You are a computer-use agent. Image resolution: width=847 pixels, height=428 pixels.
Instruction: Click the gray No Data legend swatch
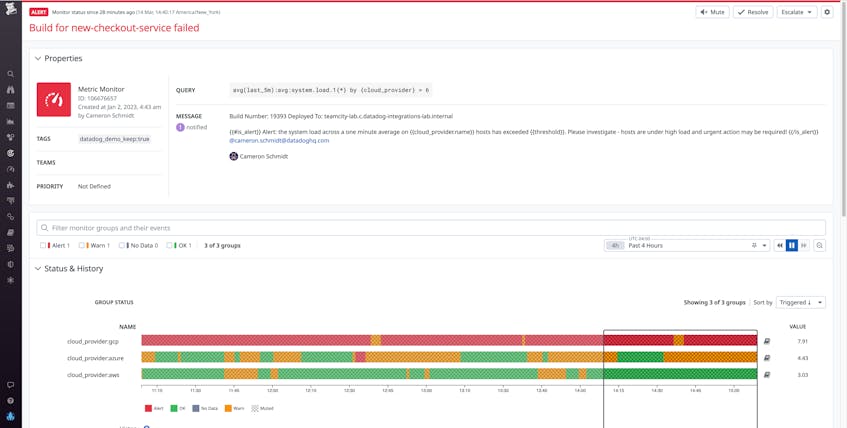196,409
